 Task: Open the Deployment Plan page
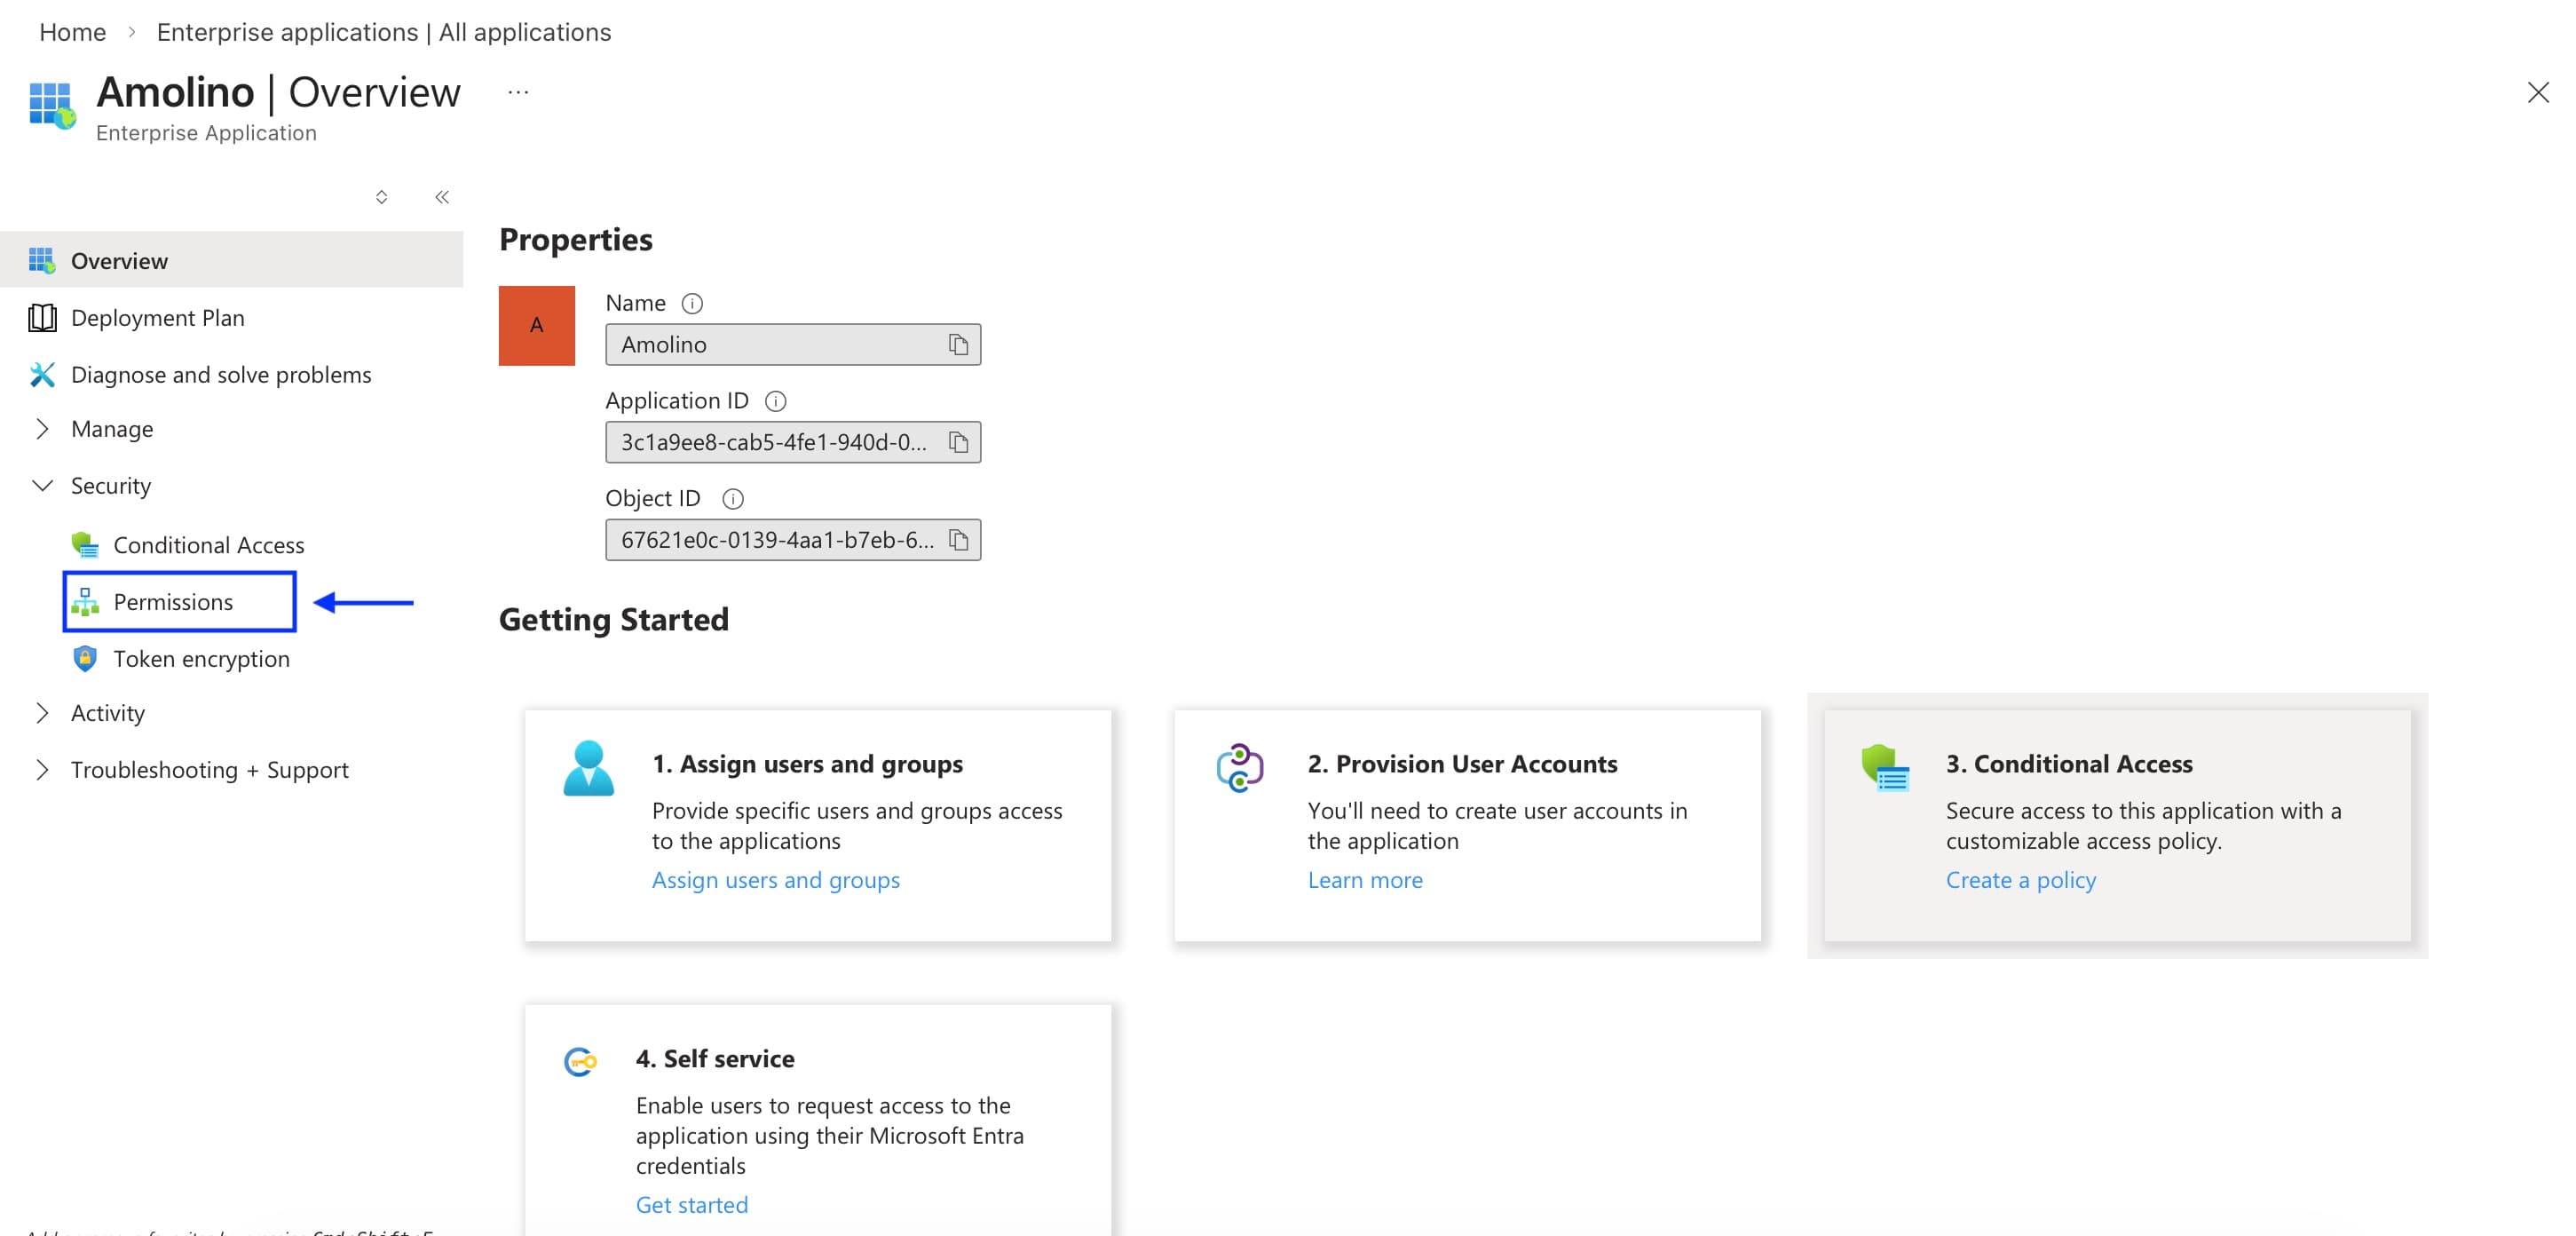[157, 317]
